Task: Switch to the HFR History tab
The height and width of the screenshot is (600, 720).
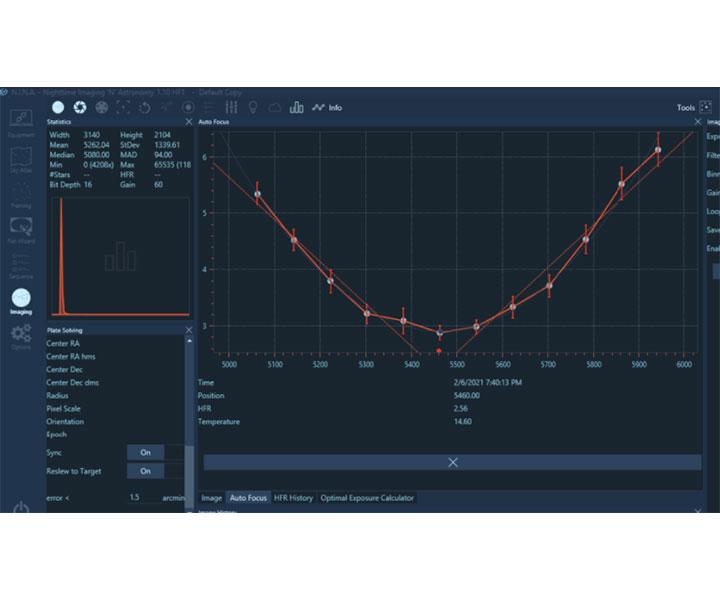Action: (x=293, y=498)
